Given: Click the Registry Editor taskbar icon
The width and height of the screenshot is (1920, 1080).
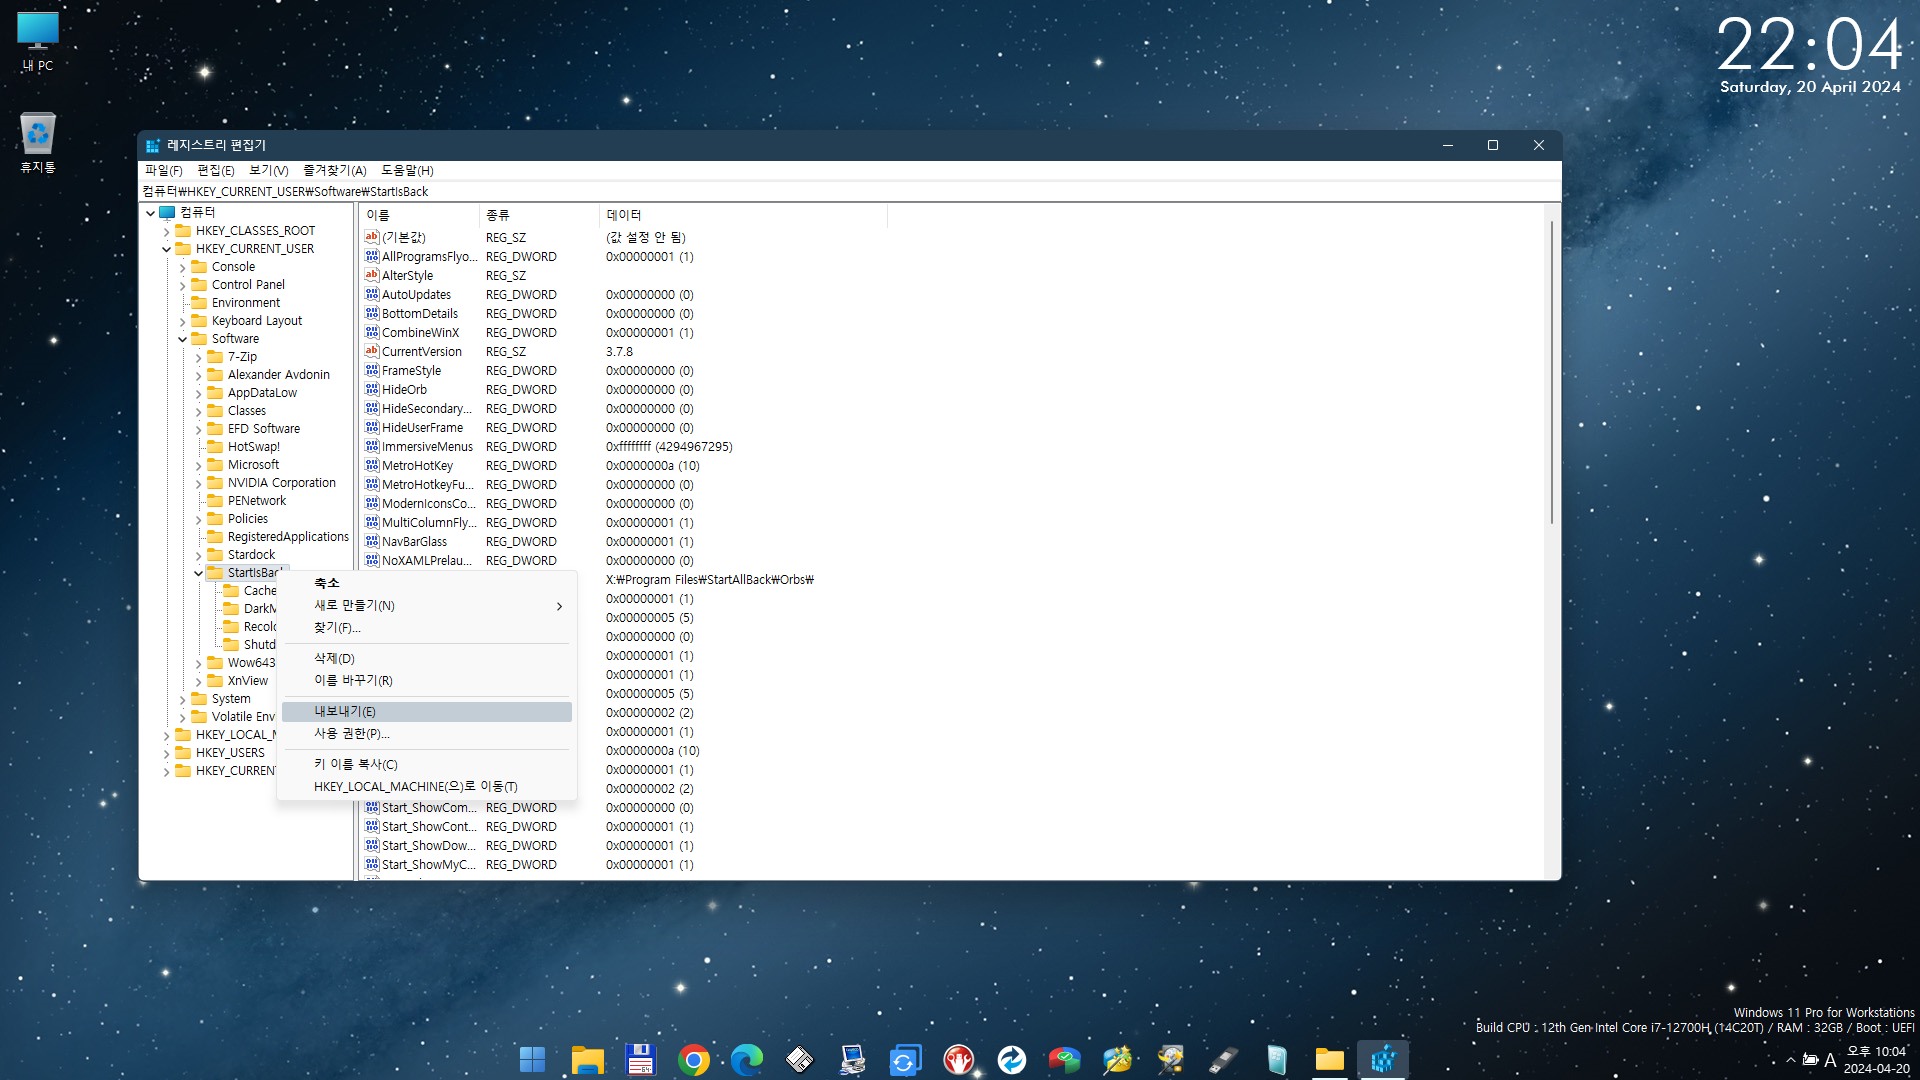Looking at the screenshot, I should click(x=1383, y=1059).
